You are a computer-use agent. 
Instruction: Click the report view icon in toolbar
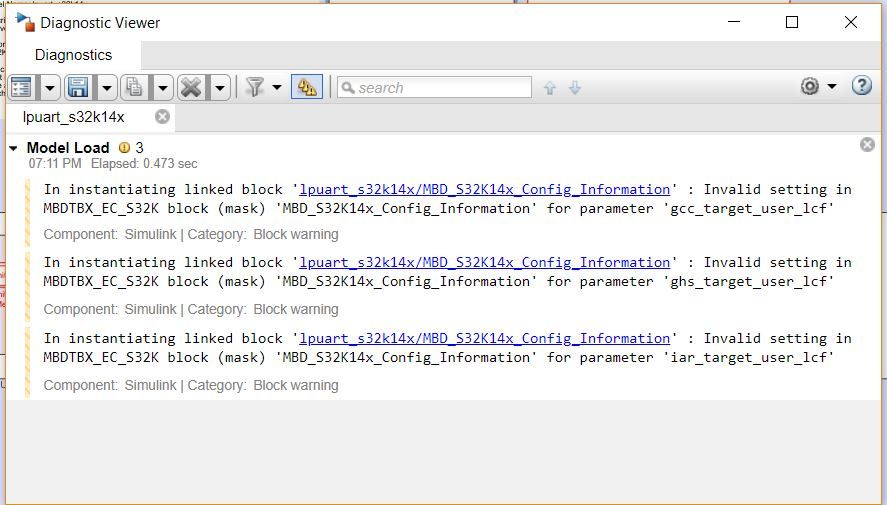[21, 88]
